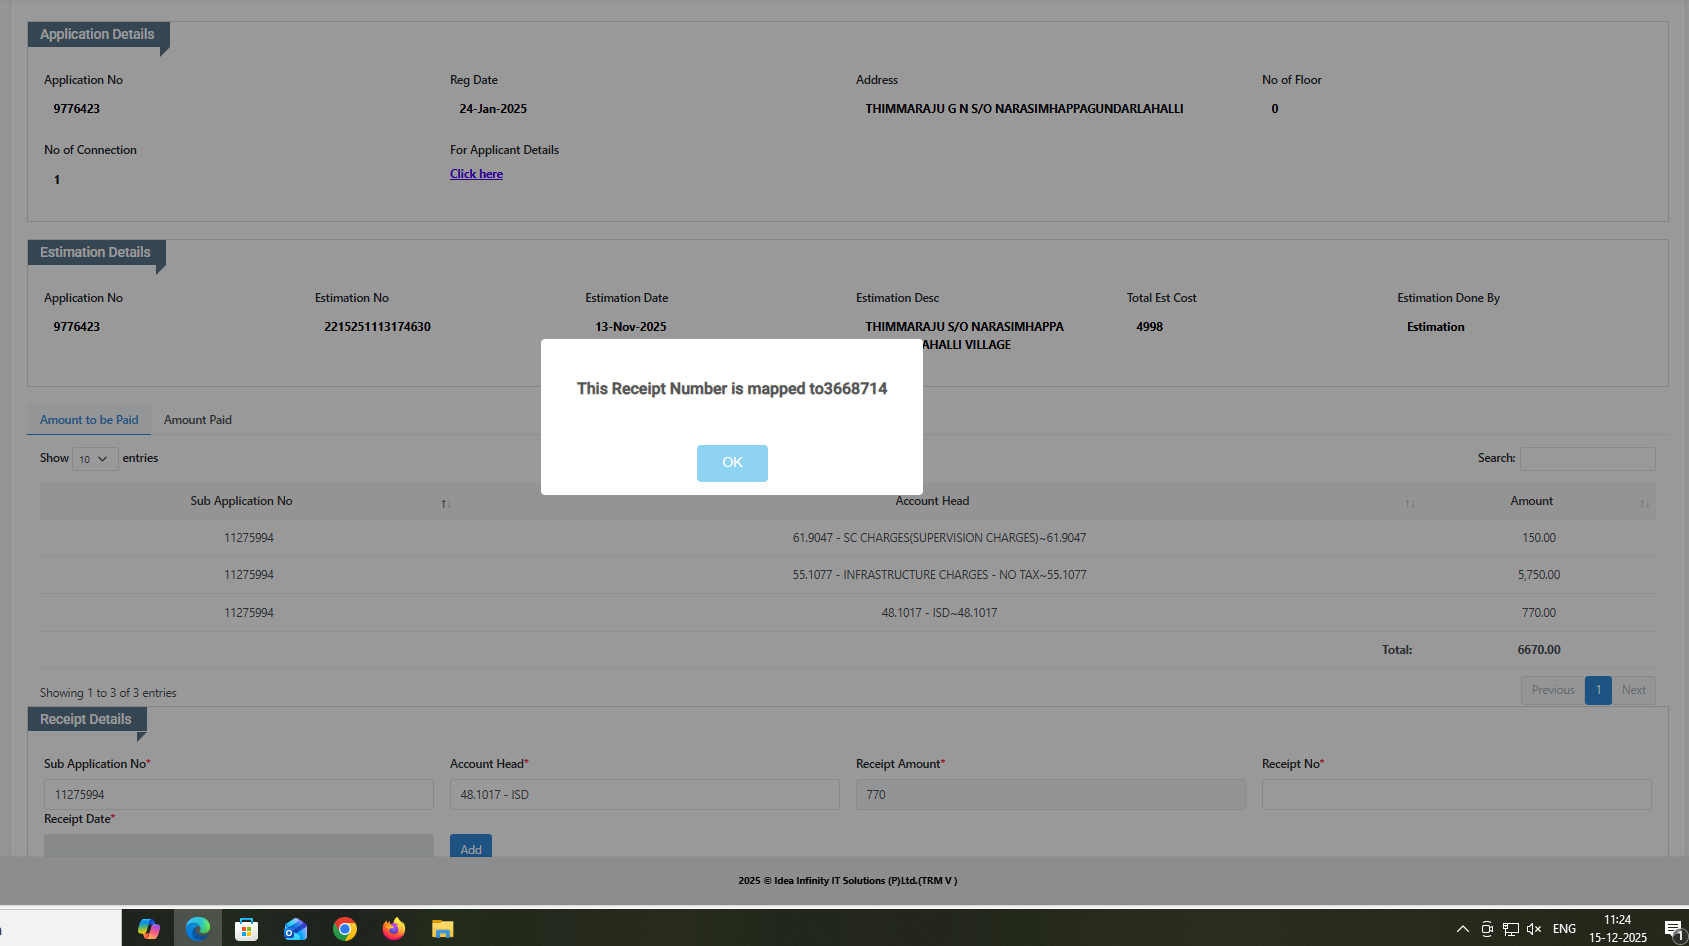Click OK in the receipt number dialog
1689x946 pixels.
click(732, 463)
